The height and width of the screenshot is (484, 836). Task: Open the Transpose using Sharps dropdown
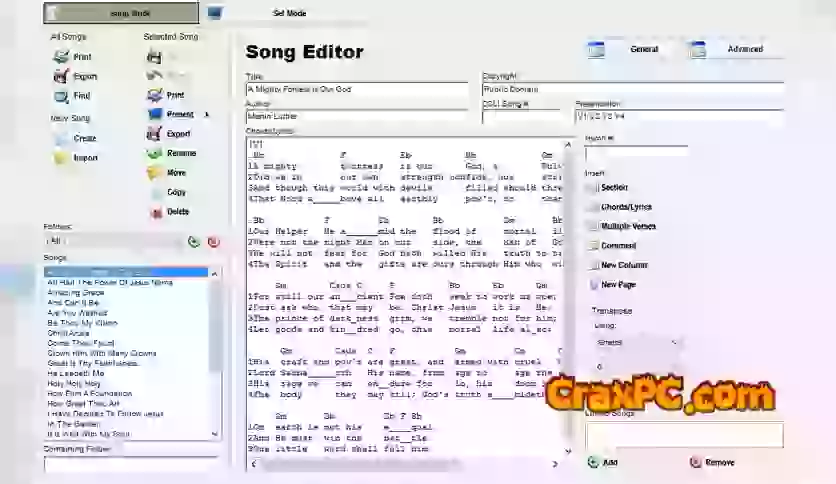point(636,343)
